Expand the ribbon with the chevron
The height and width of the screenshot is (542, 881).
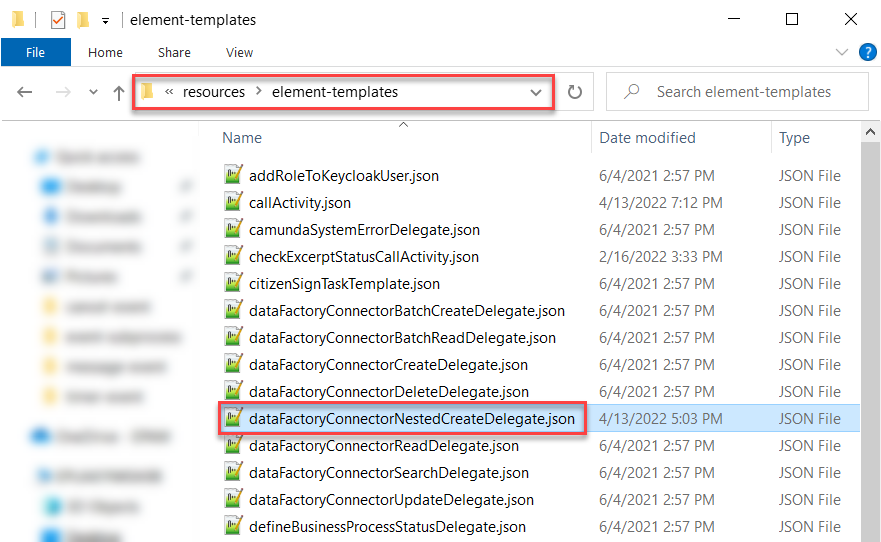(x=840, y=52)
